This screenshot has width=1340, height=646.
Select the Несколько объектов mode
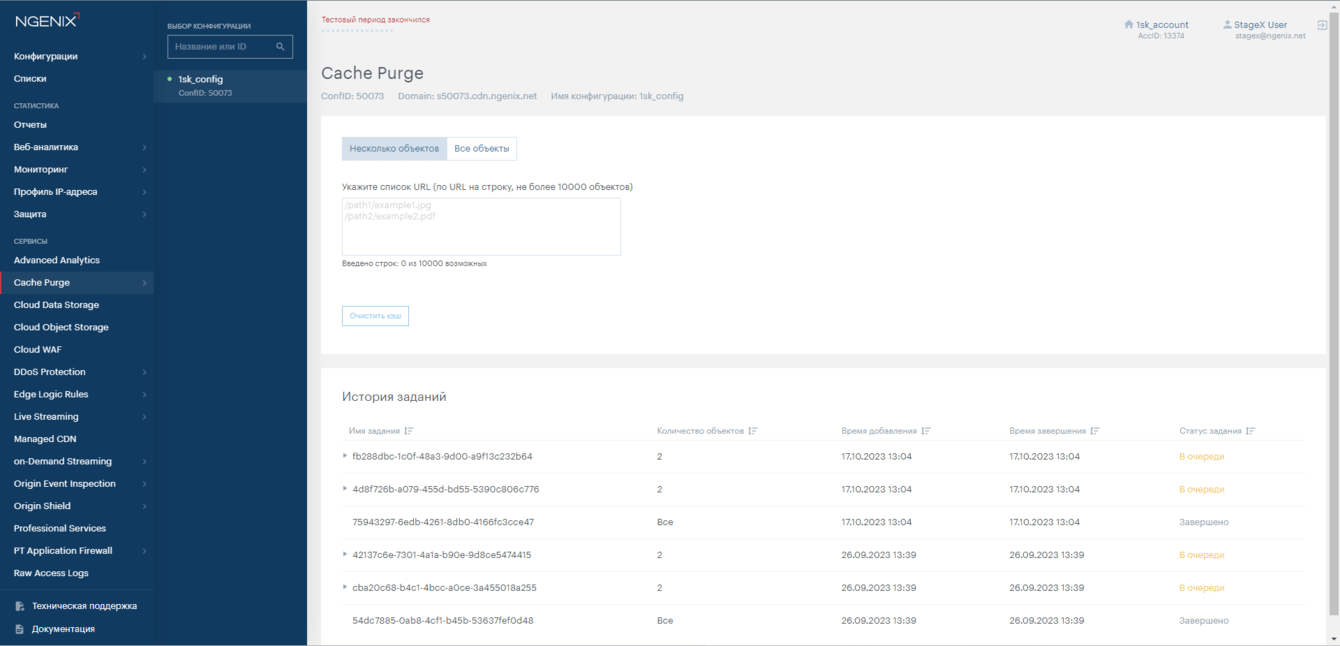tap(394, 149)
